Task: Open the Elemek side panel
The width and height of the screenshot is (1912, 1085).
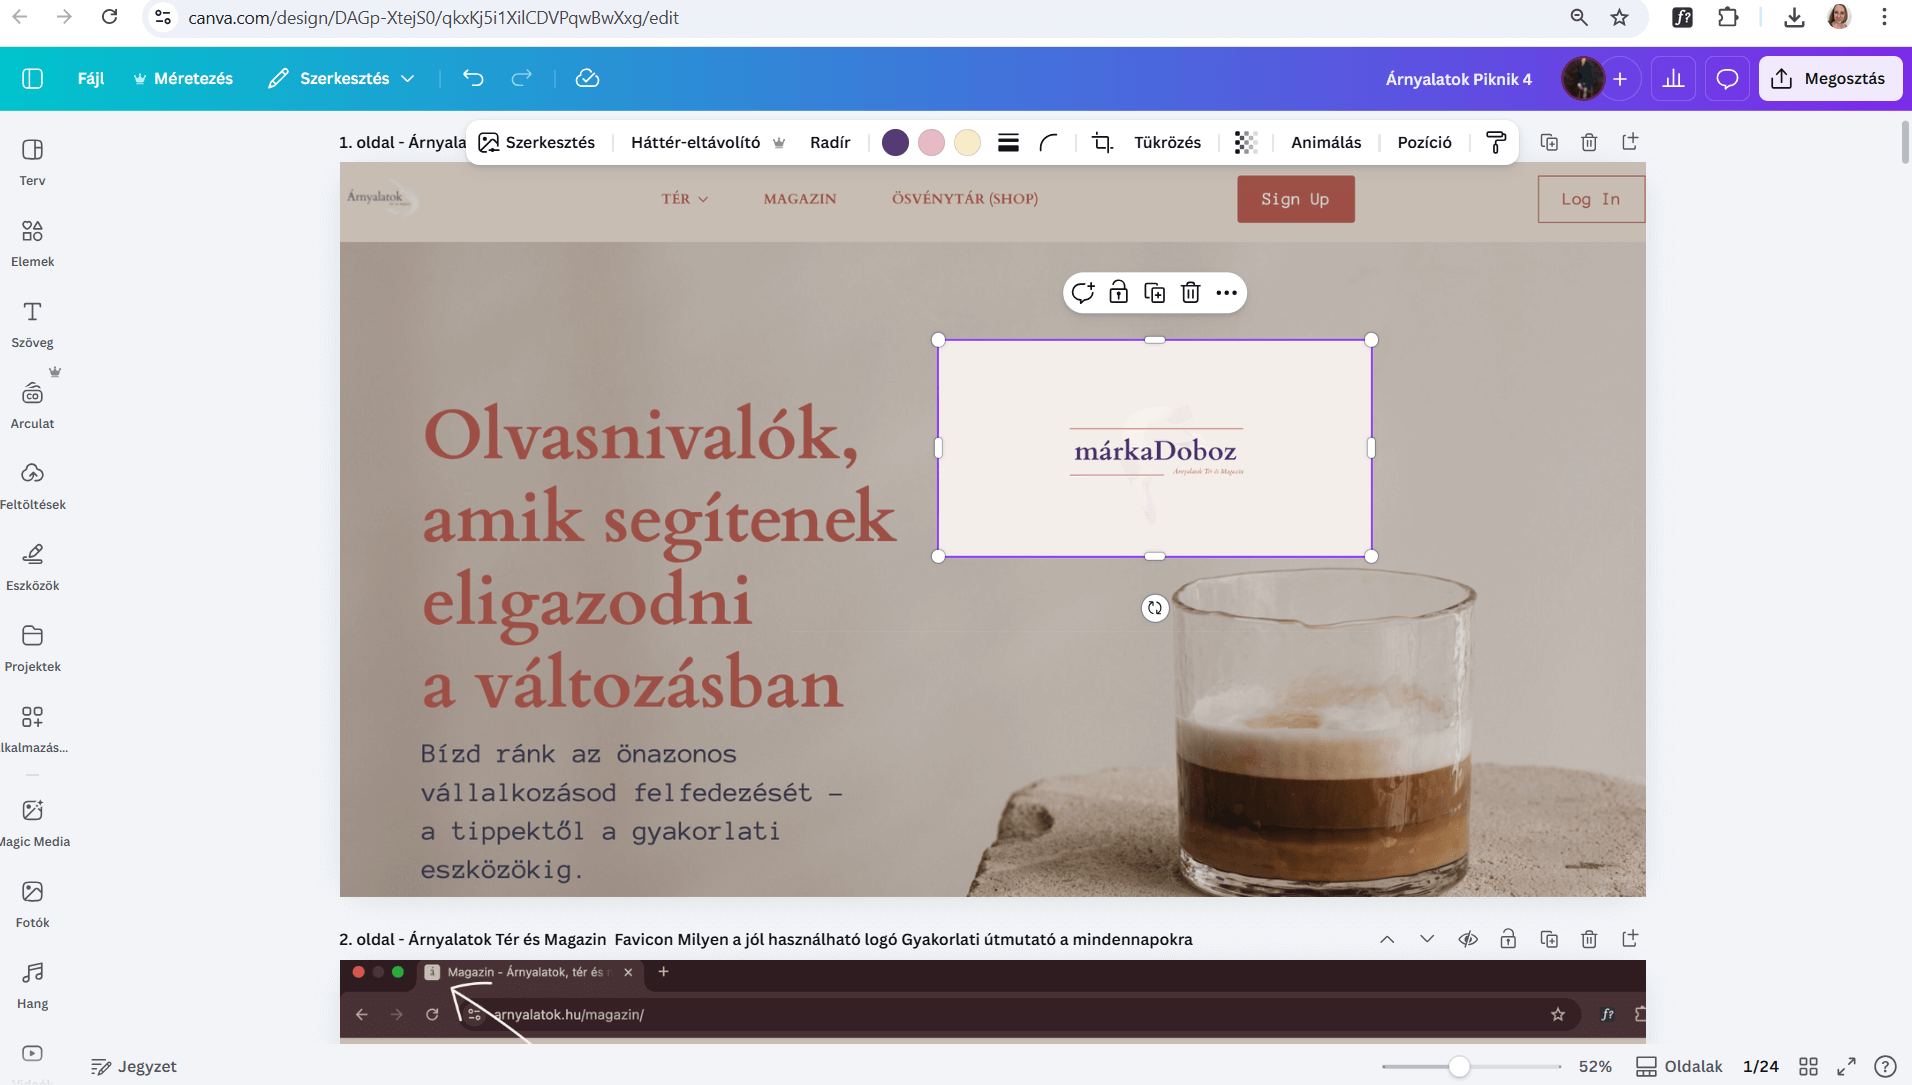Action: point(32,243)
